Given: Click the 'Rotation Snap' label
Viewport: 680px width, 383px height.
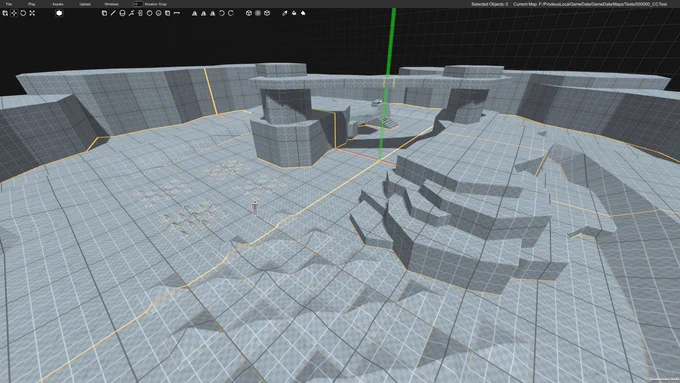Looking at the screenshot, I should tap(156, 4).
